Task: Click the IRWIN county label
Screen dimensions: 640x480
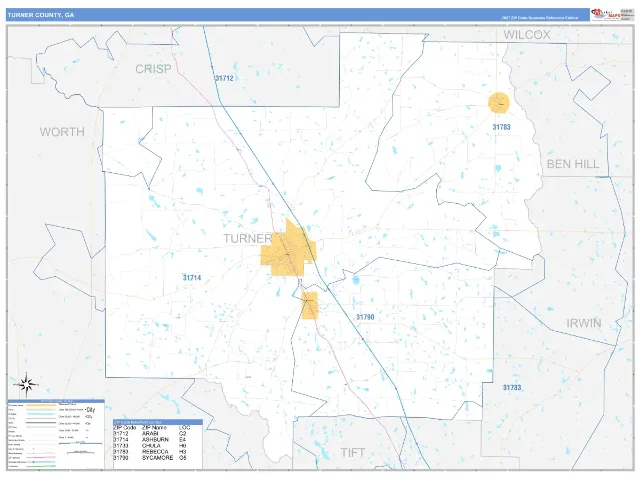Action: coord(584,323)
